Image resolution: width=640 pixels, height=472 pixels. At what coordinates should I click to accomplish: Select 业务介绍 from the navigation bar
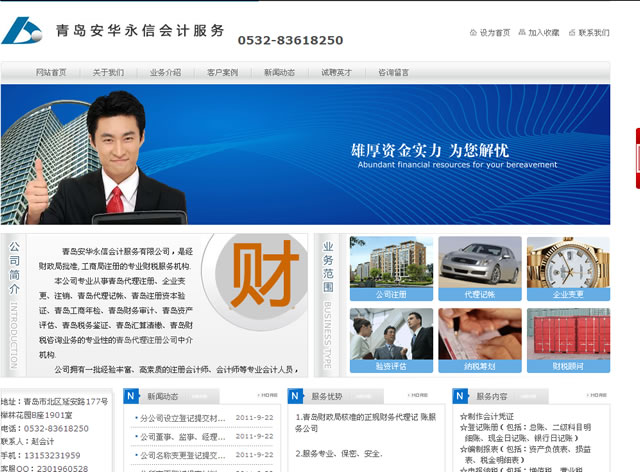pos(165,73)
